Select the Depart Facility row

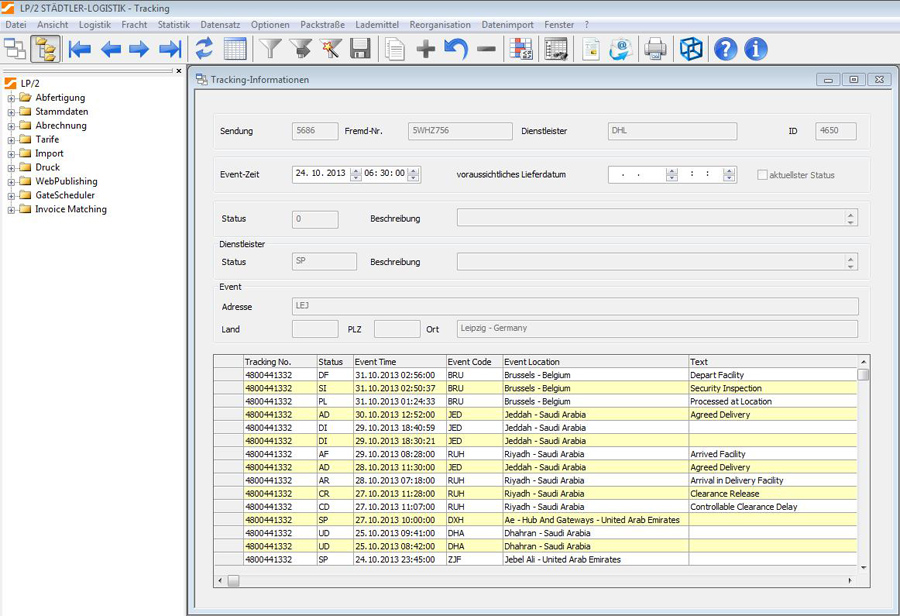click(536, 375)
